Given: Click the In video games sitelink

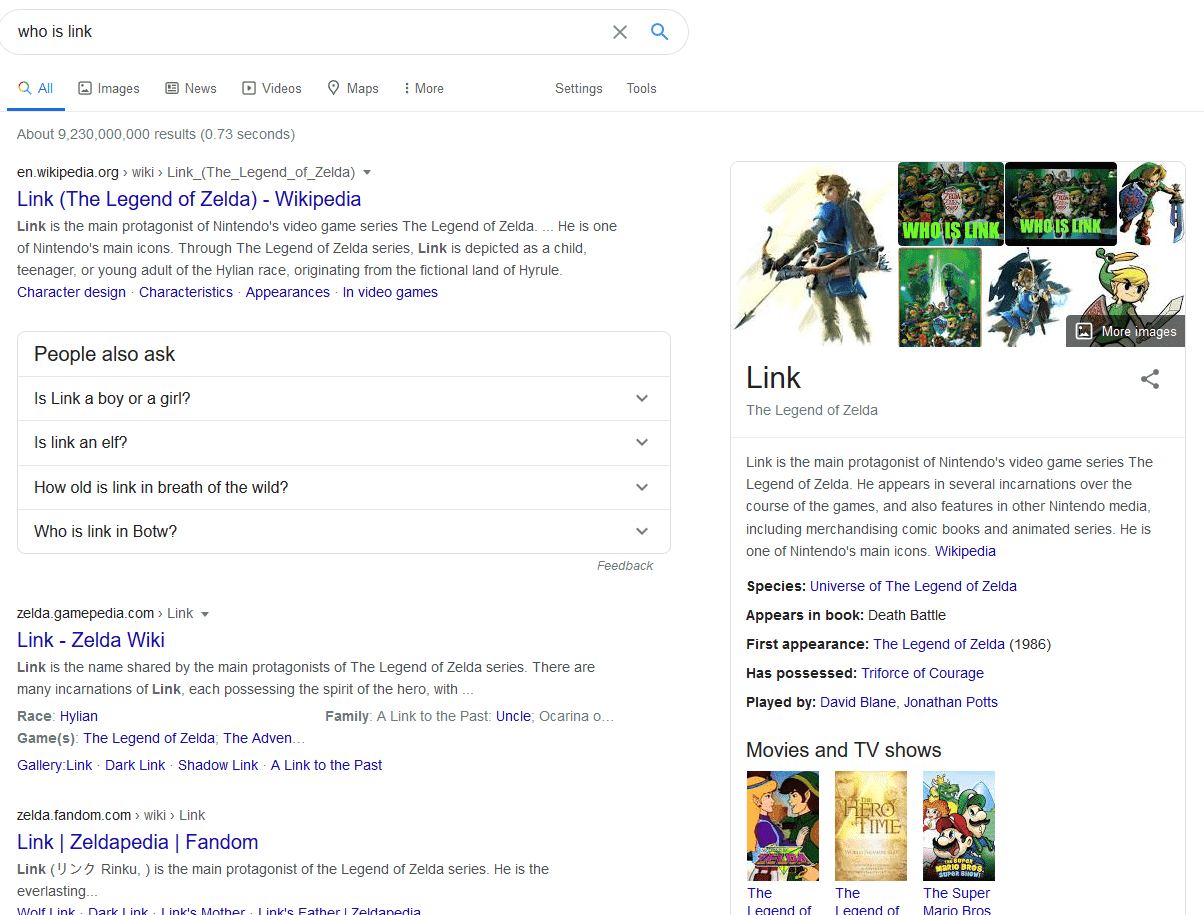Looking at the screenshot, I should click(x=390, y=292).
